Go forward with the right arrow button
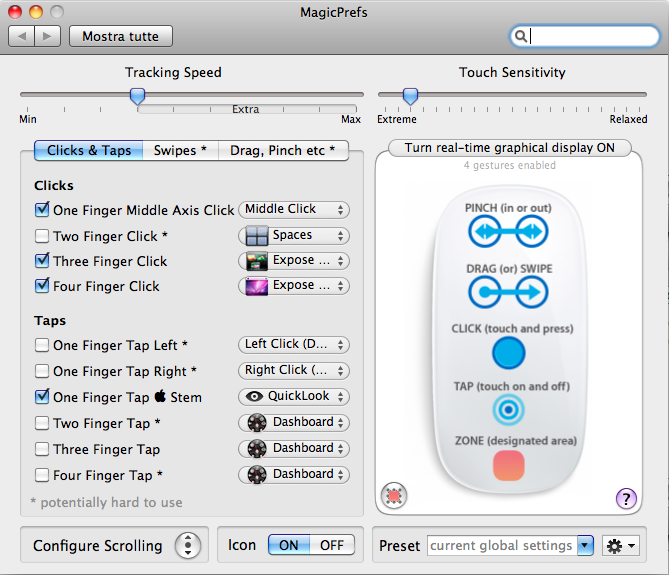This screenshot has width=669, height=575. coord(47,36)
